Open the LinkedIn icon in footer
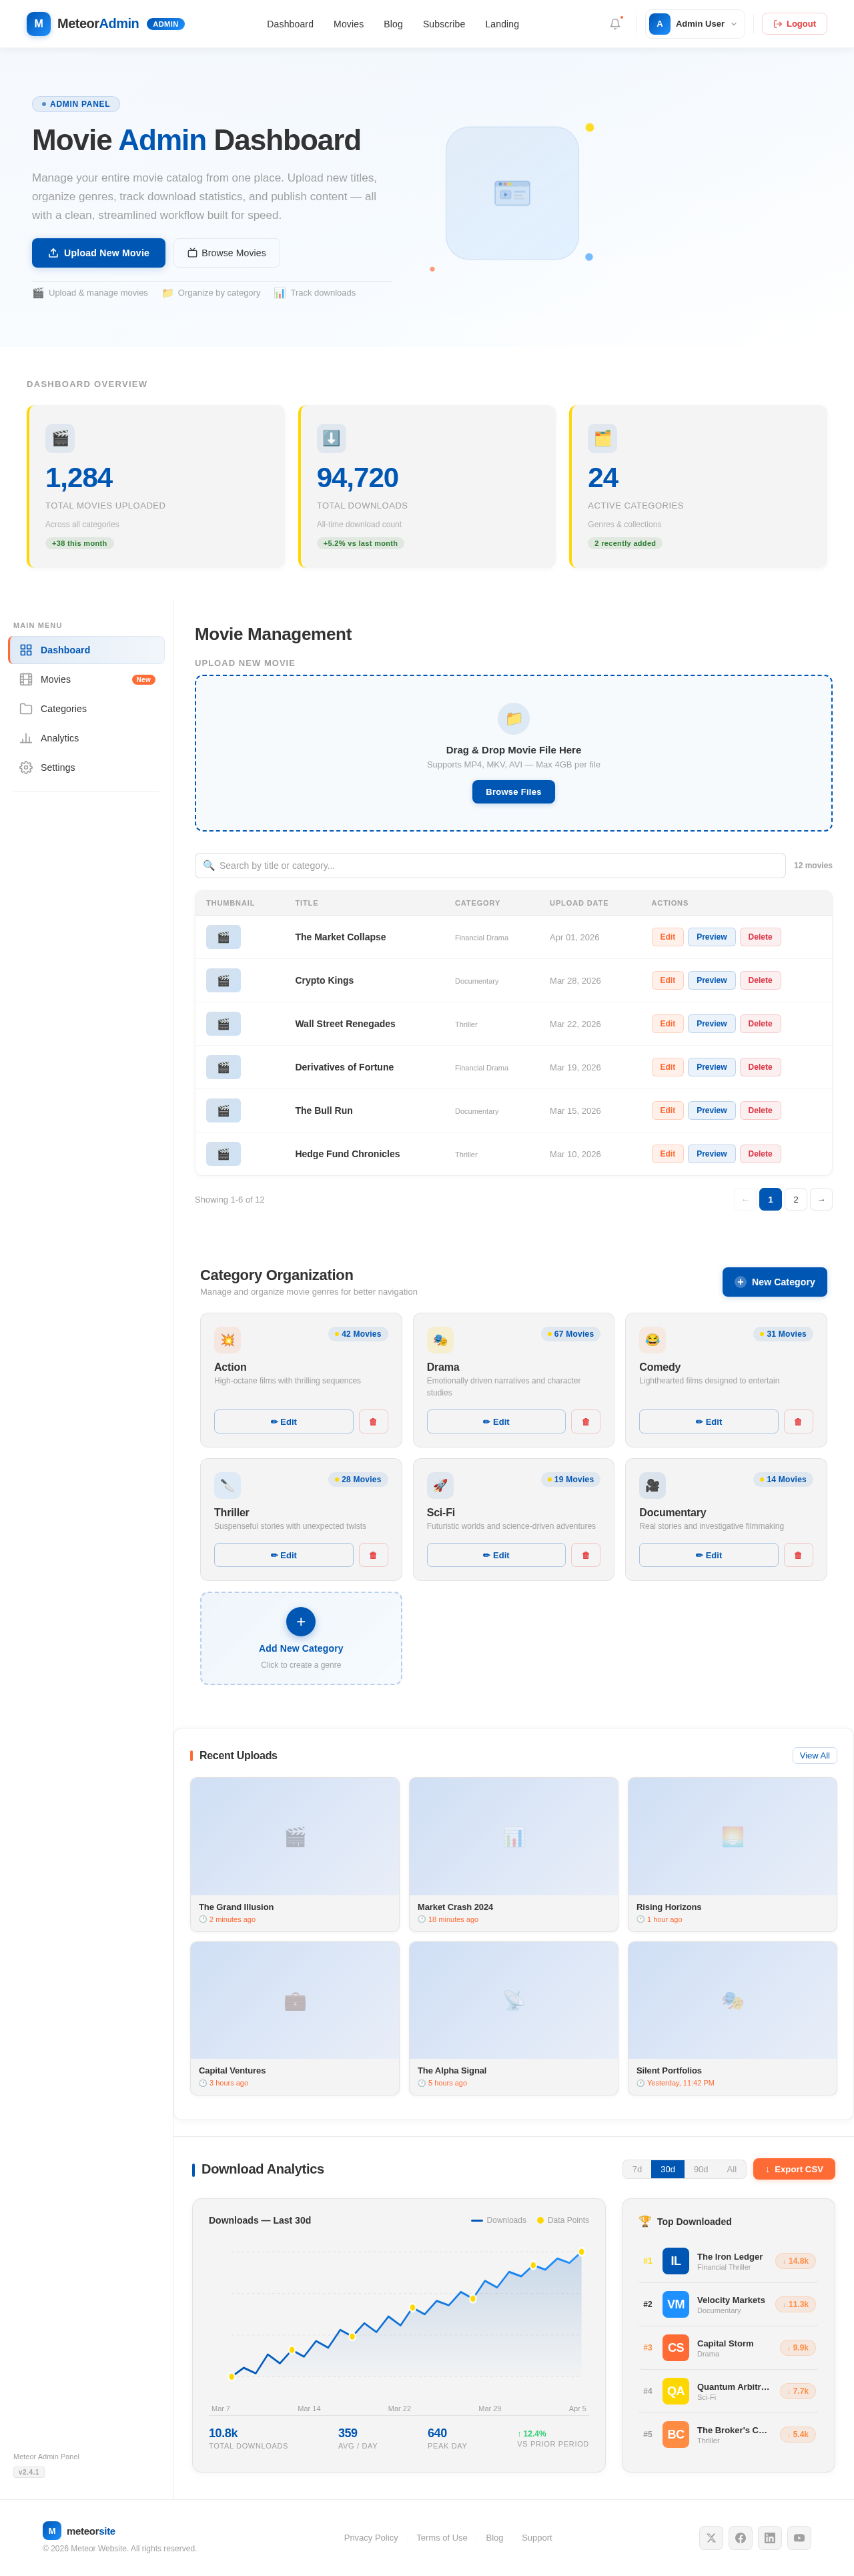 click(x=769, y=2538)
